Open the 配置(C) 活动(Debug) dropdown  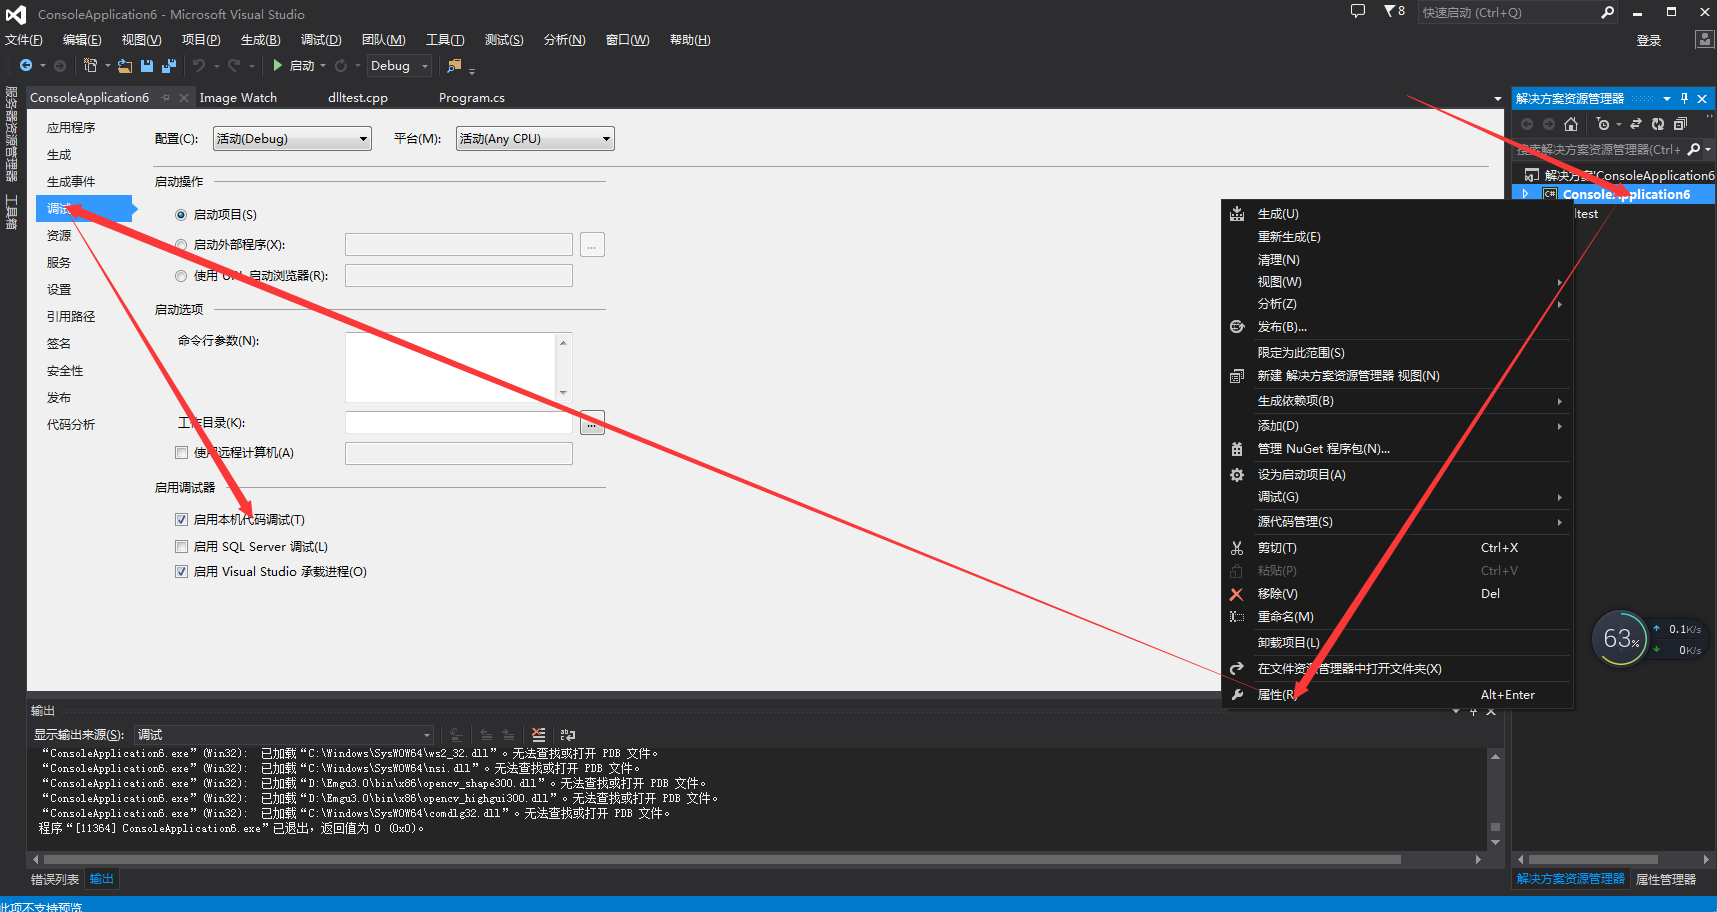point(292,139)
